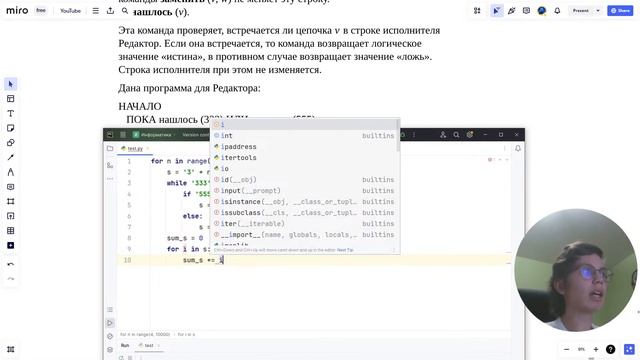Click the miro logo

(17, 11)
